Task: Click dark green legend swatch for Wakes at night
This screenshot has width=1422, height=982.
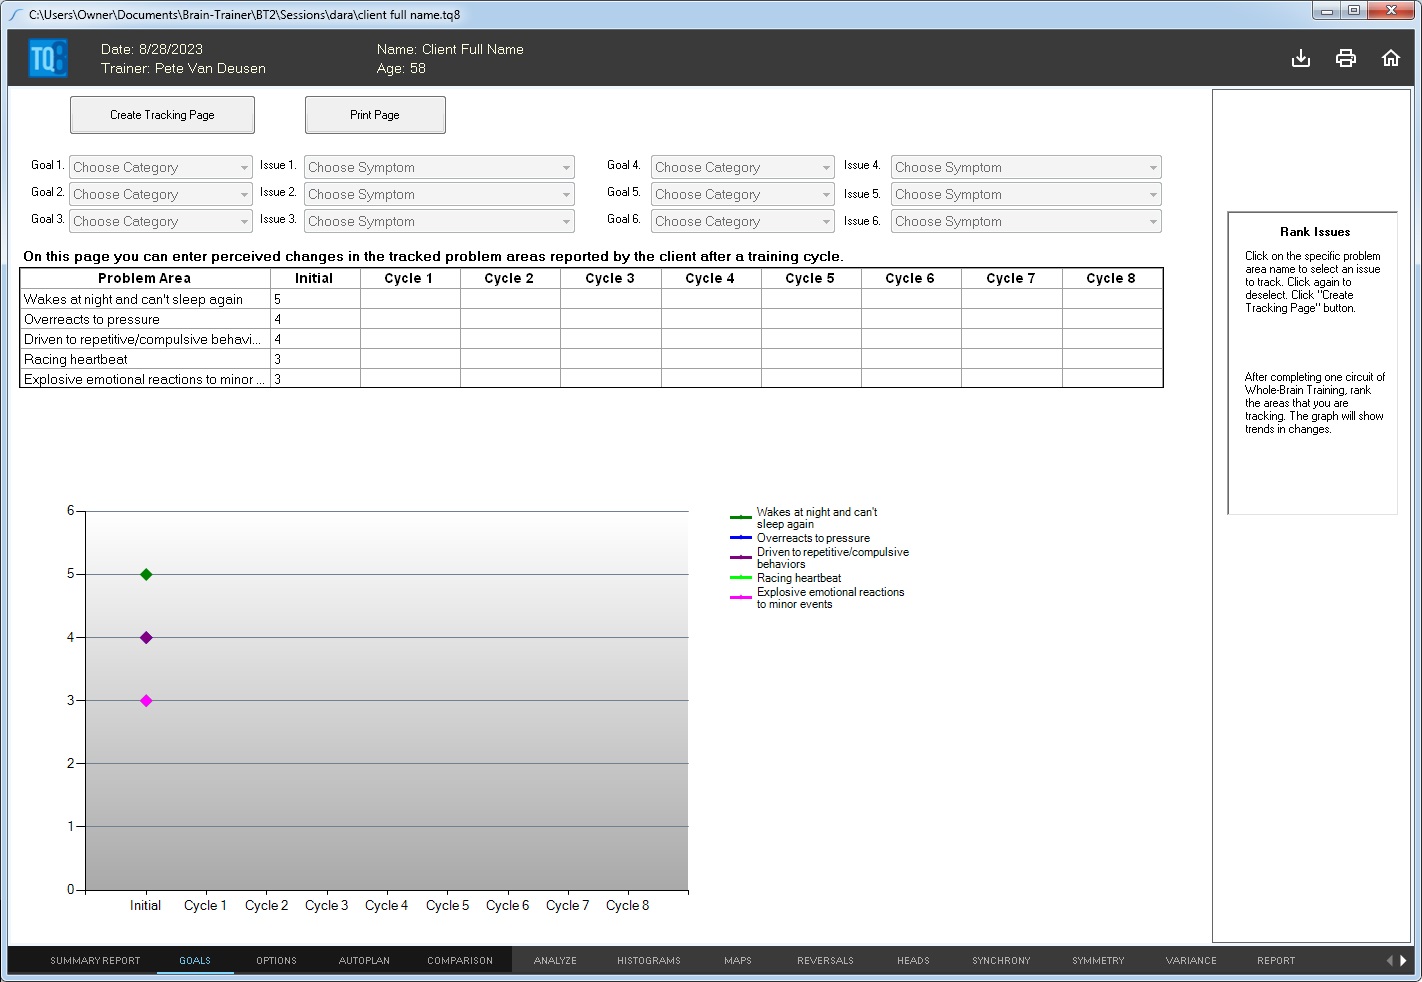Action: 741,517
